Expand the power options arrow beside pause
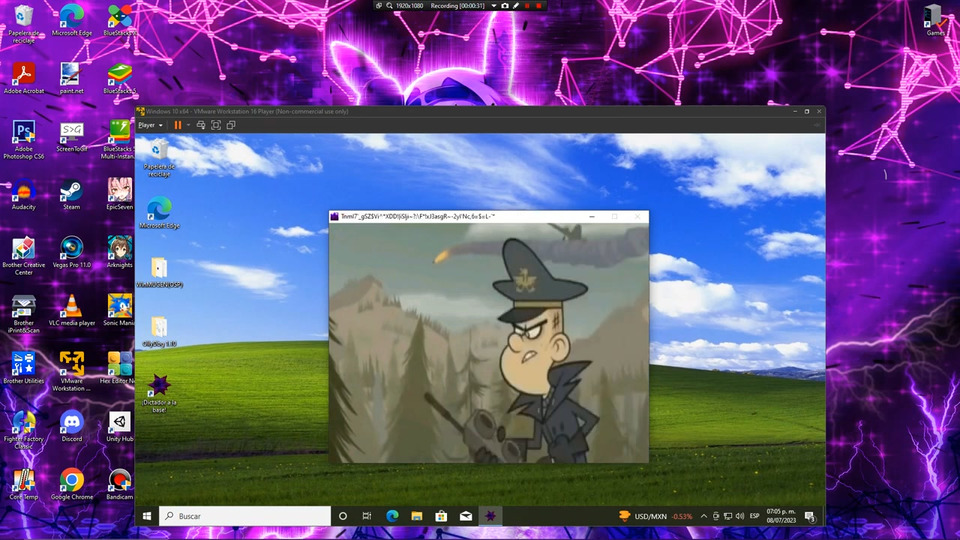Screen dimensions: 960x540 (x=188, y=125)
